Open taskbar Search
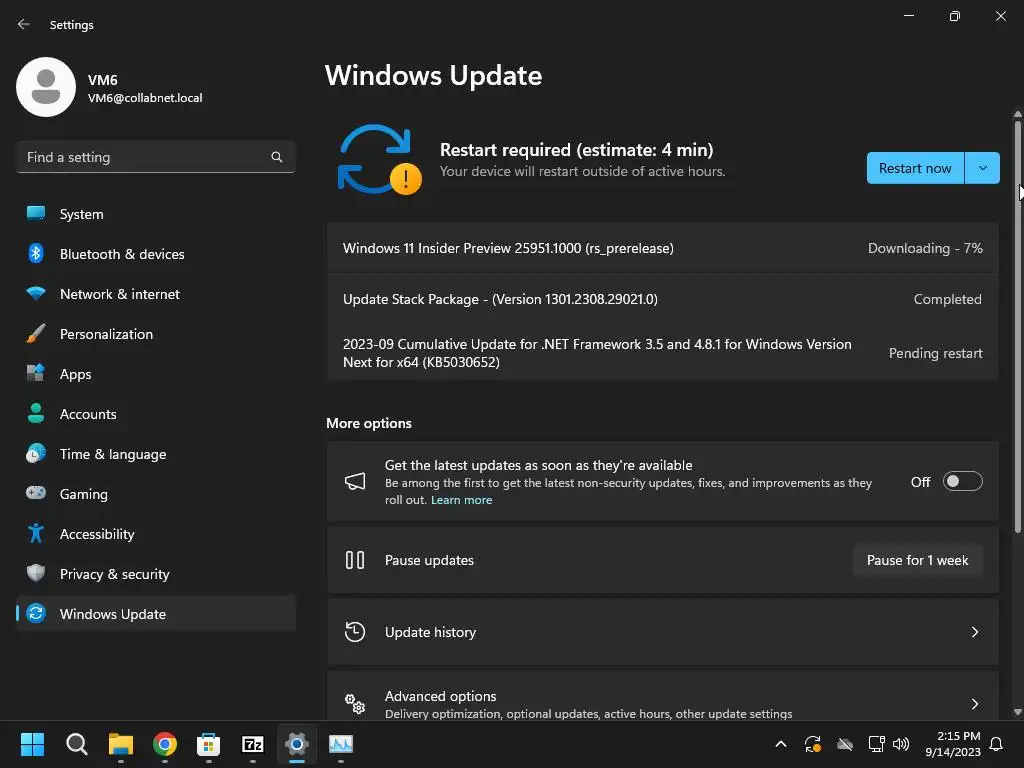The width and height of the screenshot is (1024, 768). (76, 744)
